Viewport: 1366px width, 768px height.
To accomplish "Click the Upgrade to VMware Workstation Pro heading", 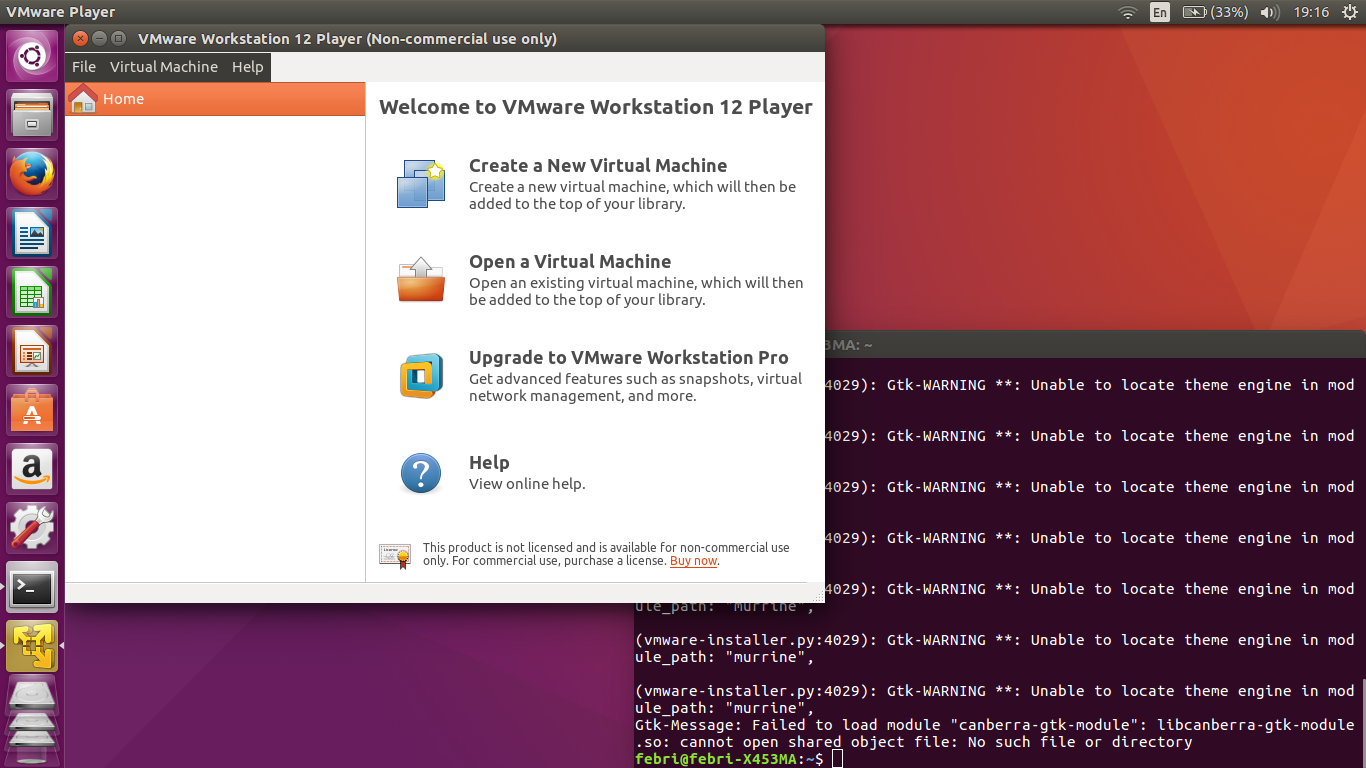I will click(x=629, y=358).
